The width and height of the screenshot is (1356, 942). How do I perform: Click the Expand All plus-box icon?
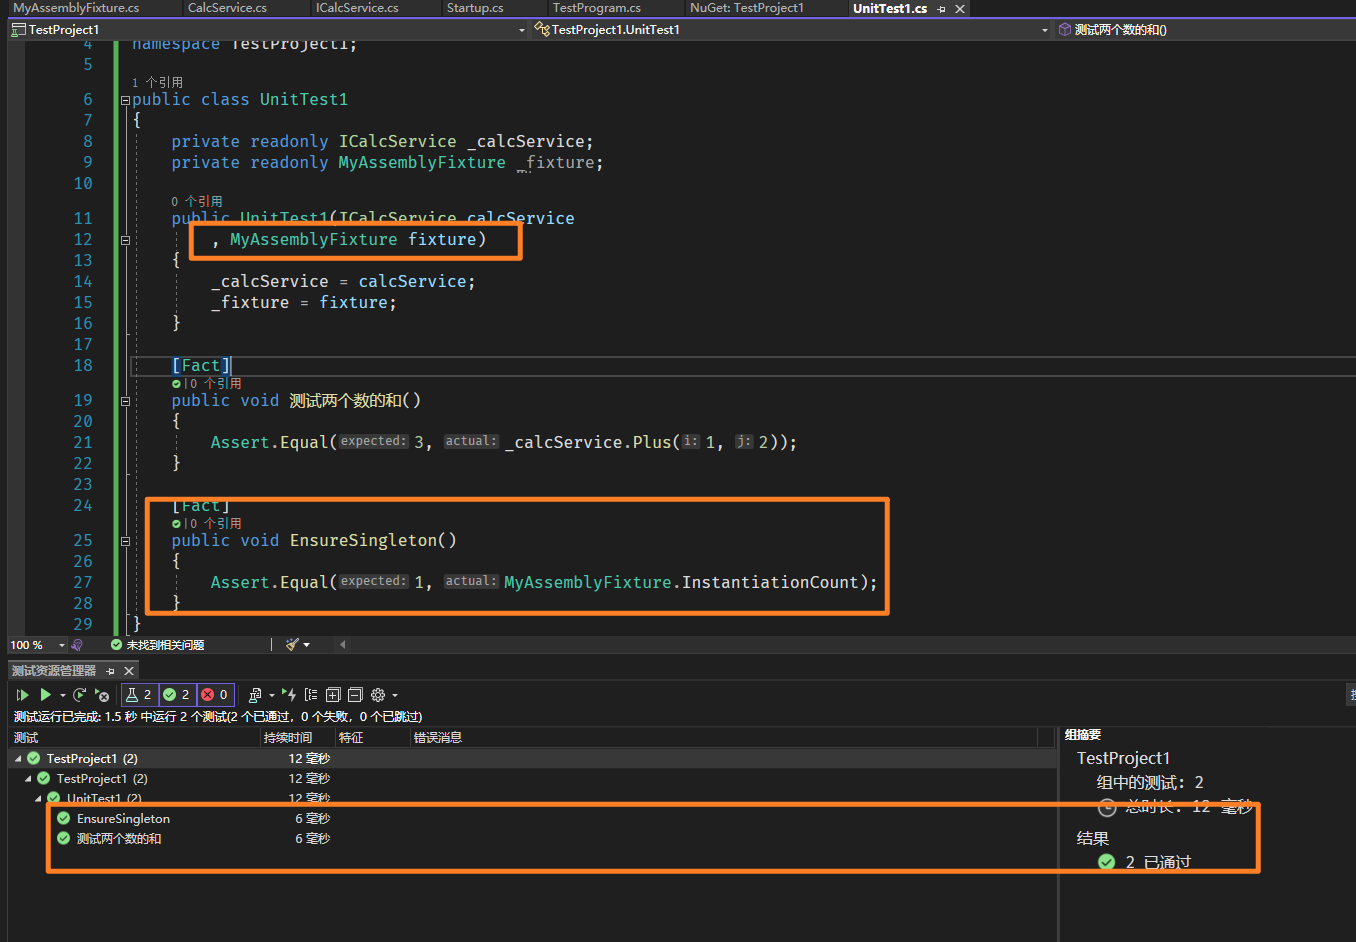(333, 695)
